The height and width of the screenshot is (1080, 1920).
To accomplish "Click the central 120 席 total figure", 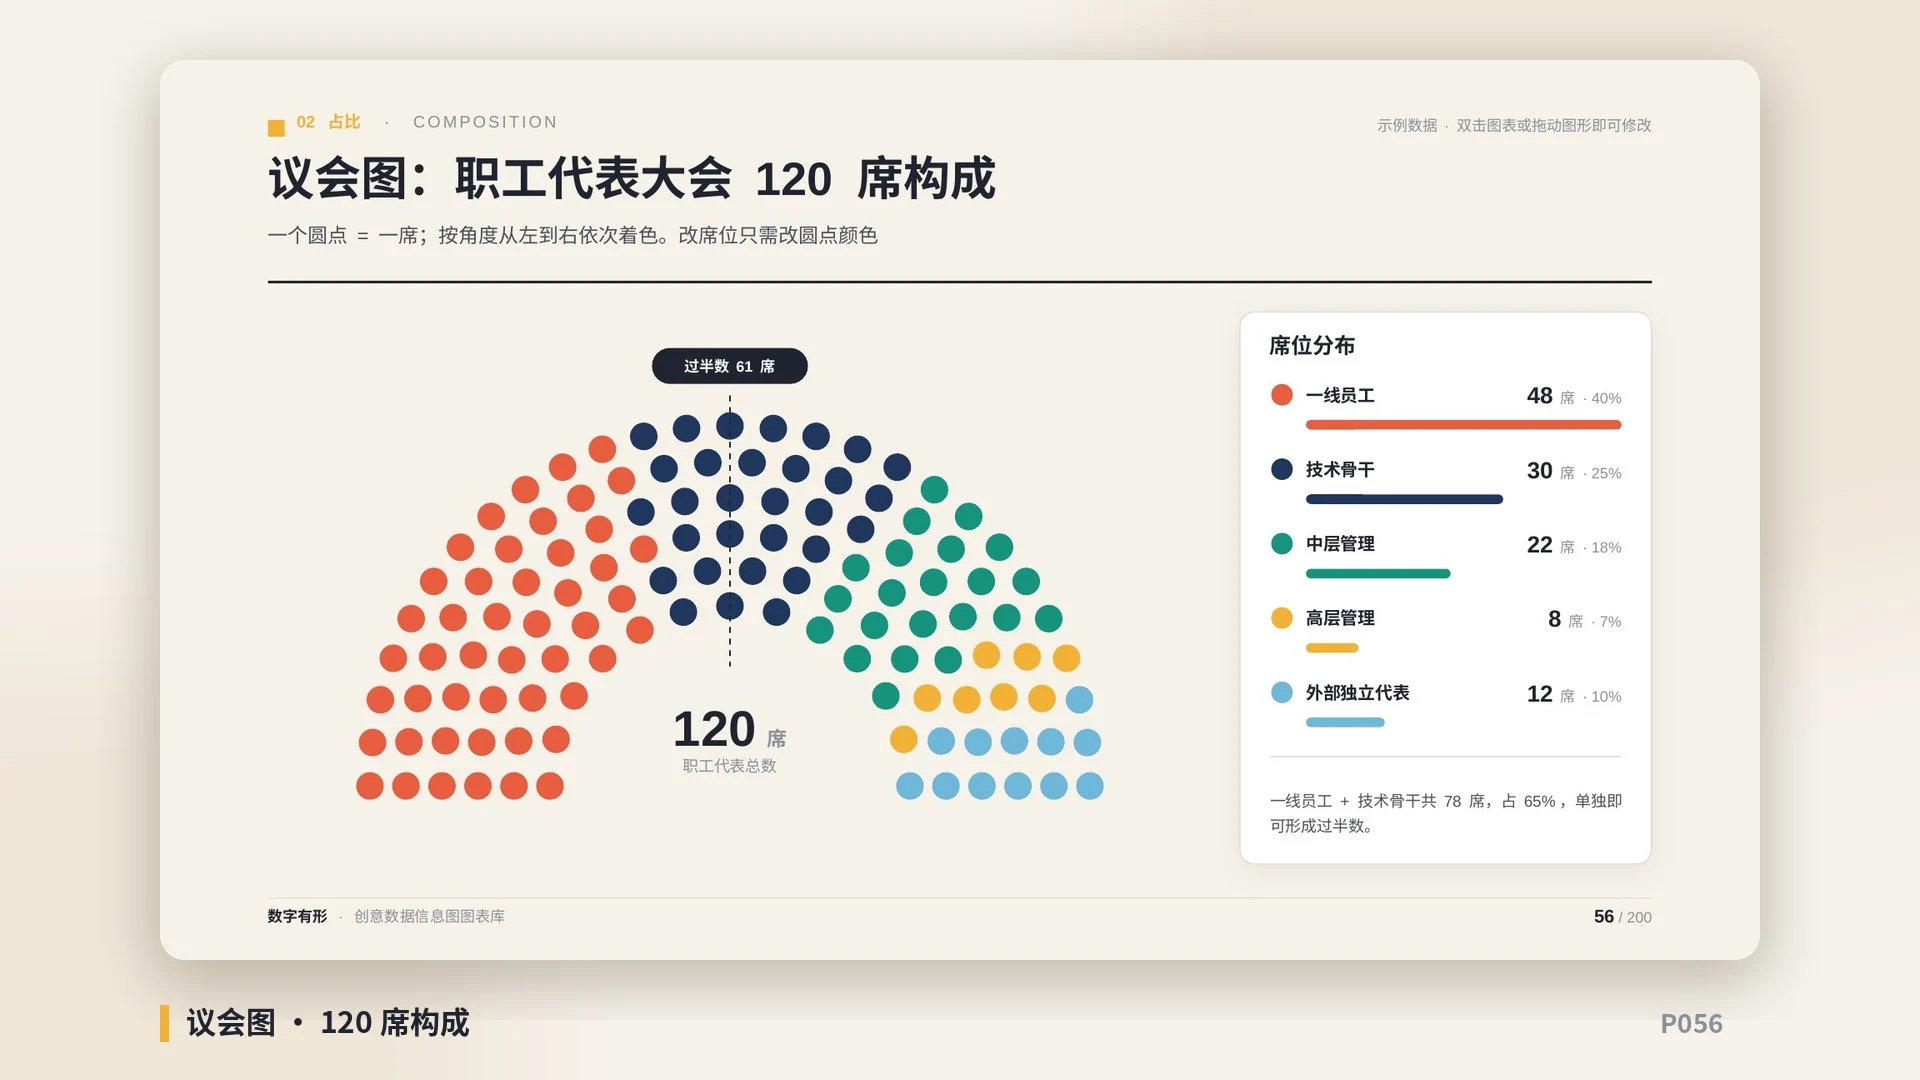I will (729, 729).
